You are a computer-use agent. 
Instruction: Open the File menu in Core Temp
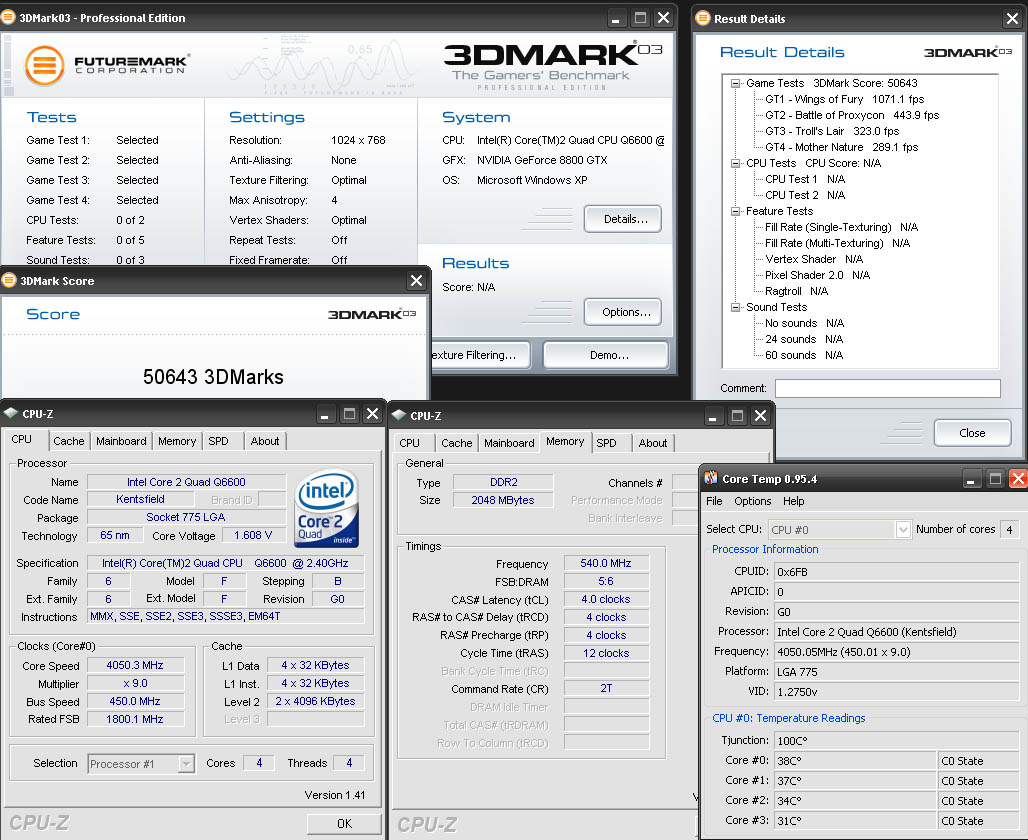[x=714, y=501]
